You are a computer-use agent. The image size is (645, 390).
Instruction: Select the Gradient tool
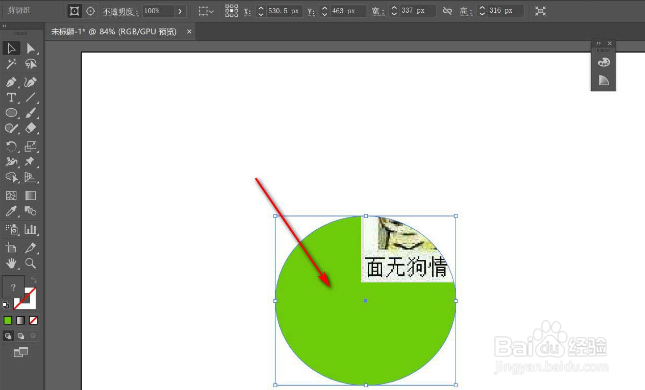[x=30, y=195]
